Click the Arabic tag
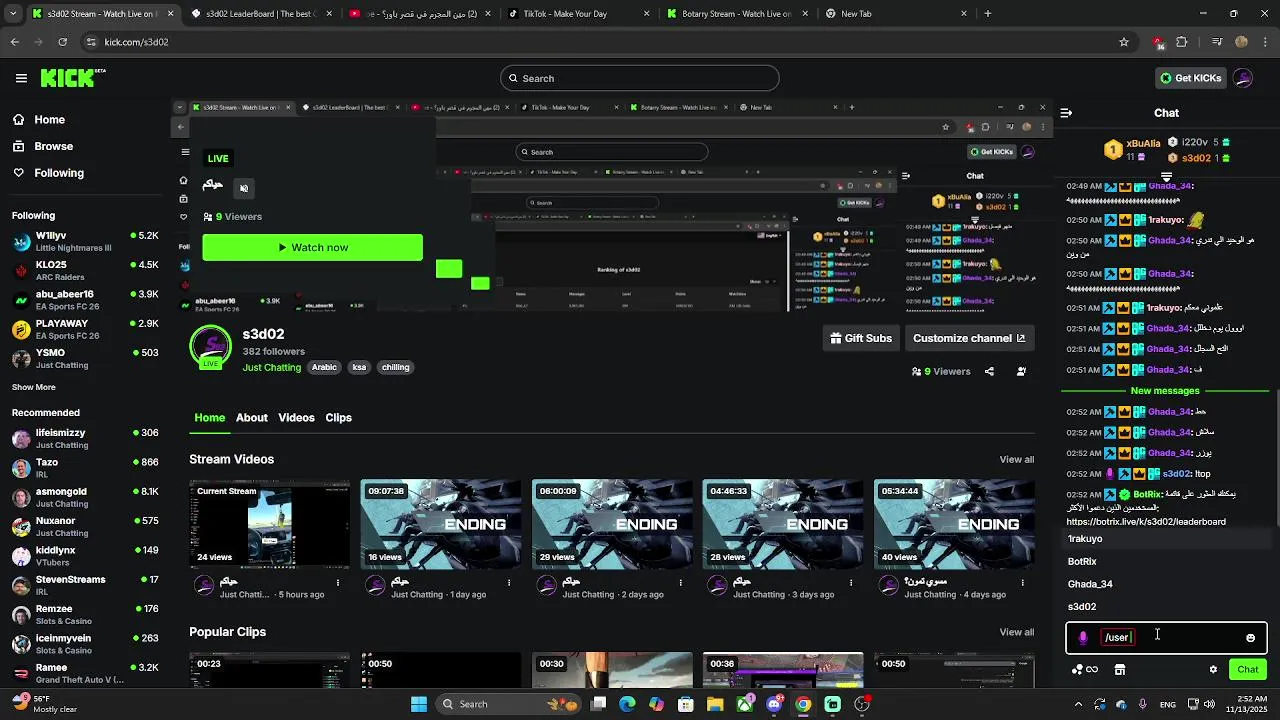Viewport: 1280px width, 720px height. coord(324,367)
